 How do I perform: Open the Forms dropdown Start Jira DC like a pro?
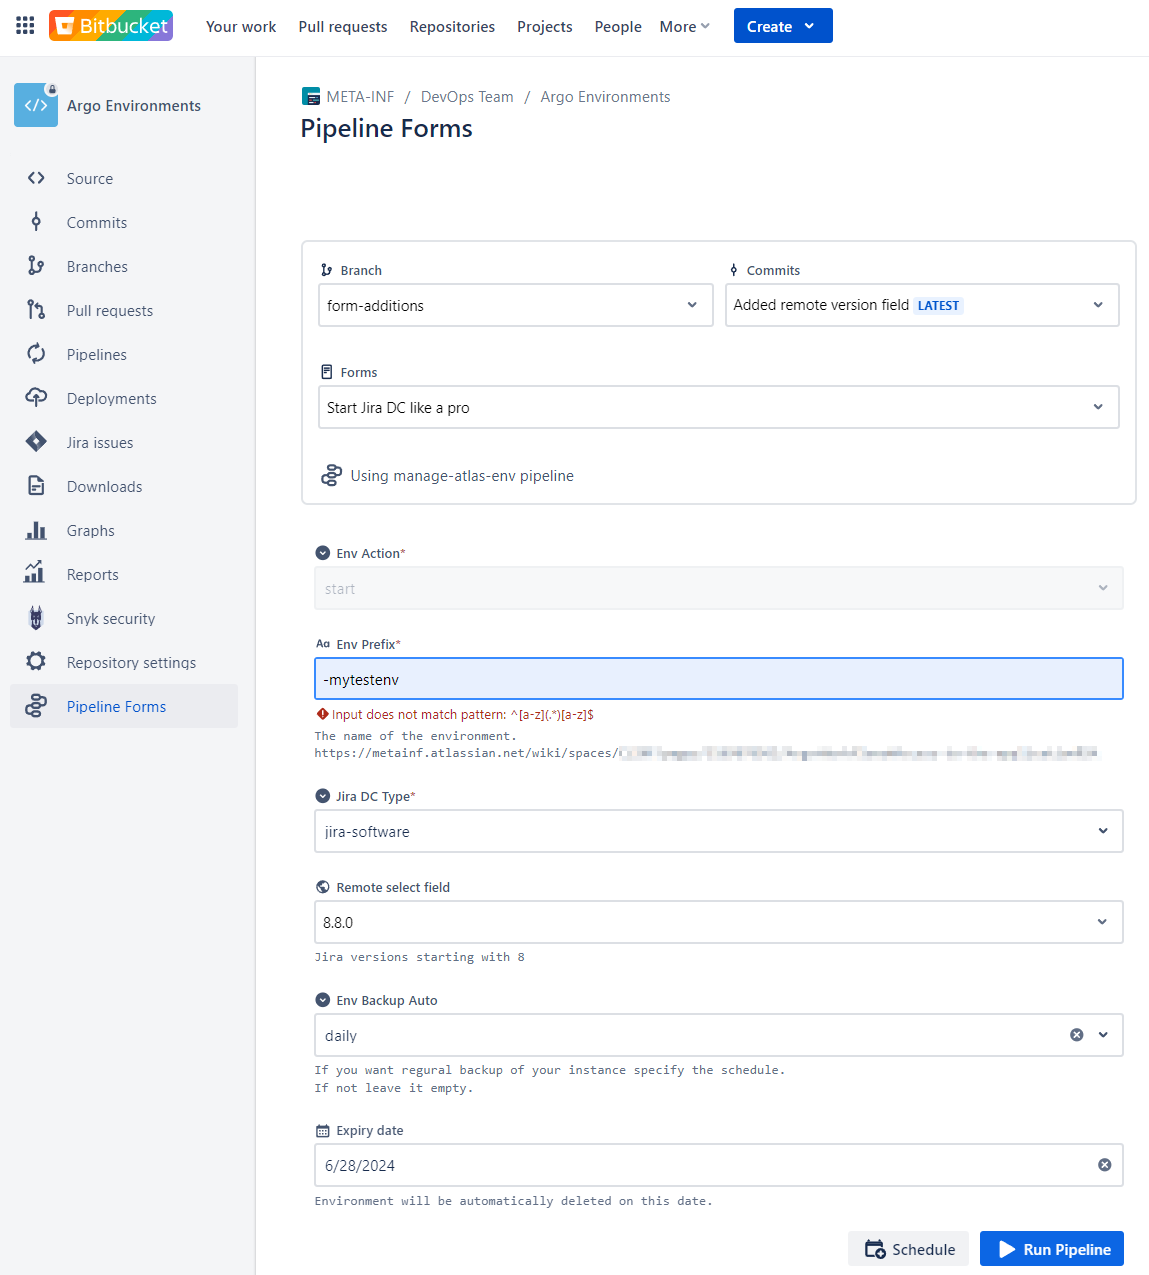click(x=718, y=407)
